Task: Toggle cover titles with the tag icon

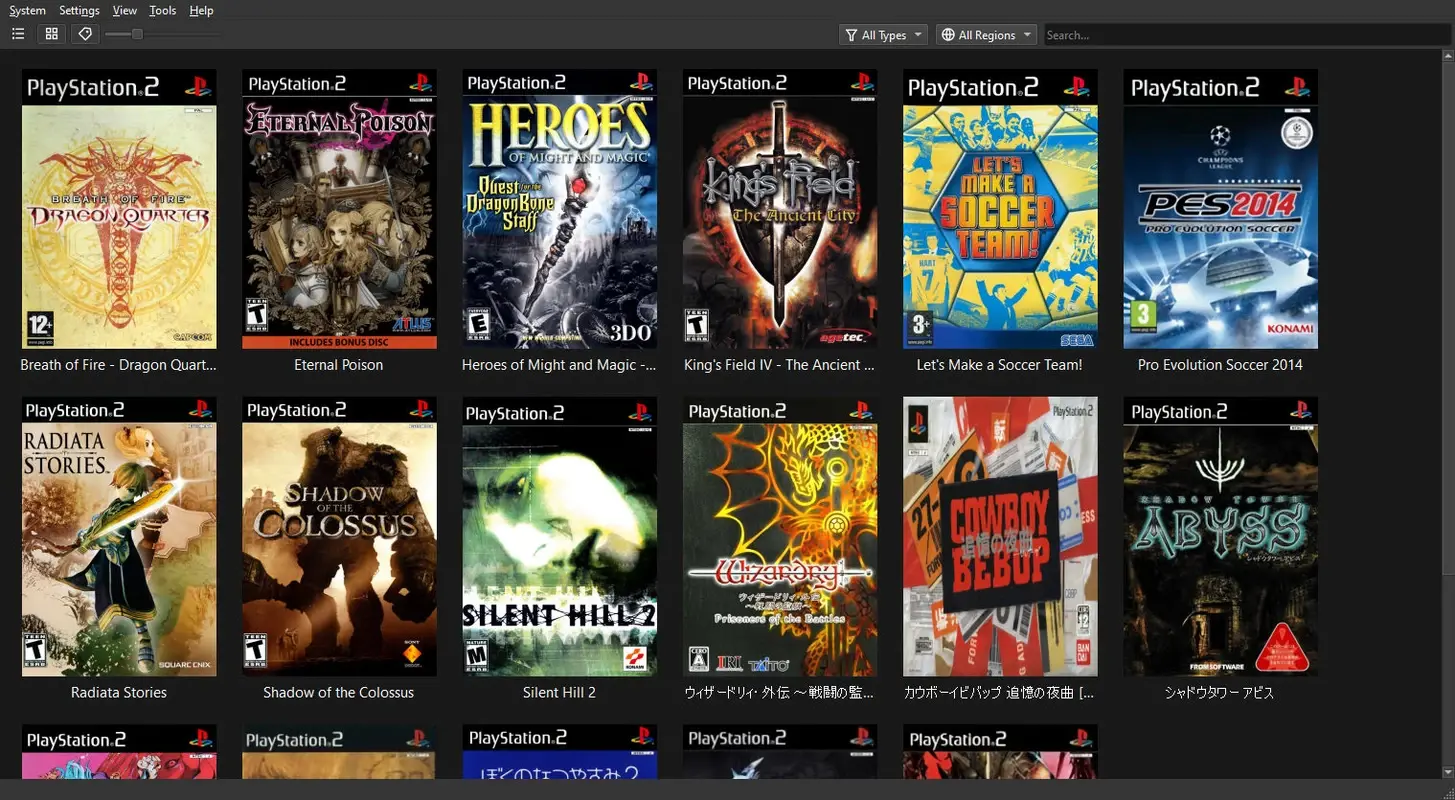Action: click(85, 33)
